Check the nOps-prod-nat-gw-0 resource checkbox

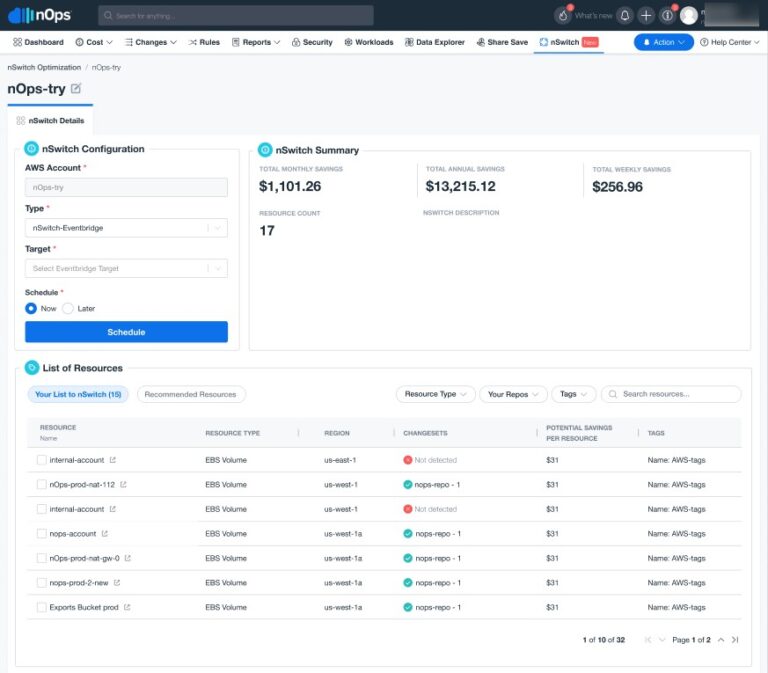click(x=41, y=558)
